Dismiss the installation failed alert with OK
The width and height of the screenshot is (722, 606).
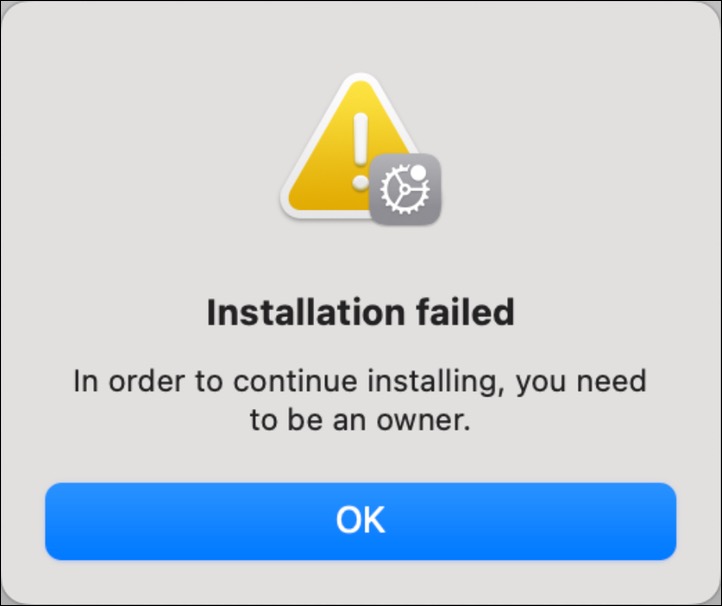361,521
